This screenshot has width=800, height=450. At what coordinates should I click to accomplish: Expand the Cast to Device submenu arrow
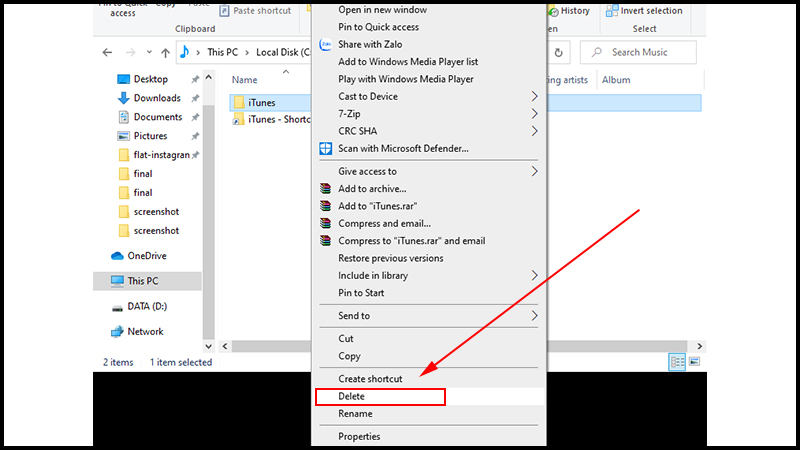point(534,96)
